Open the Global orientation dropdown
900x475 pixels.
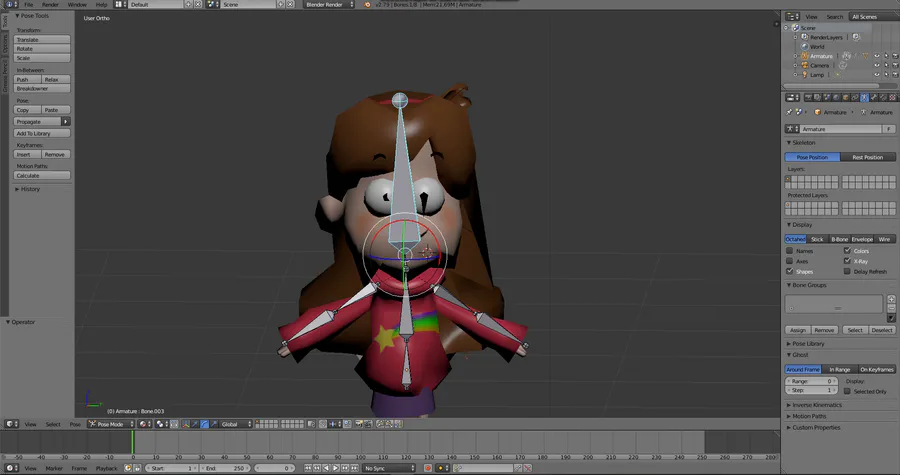pos(235,424)
